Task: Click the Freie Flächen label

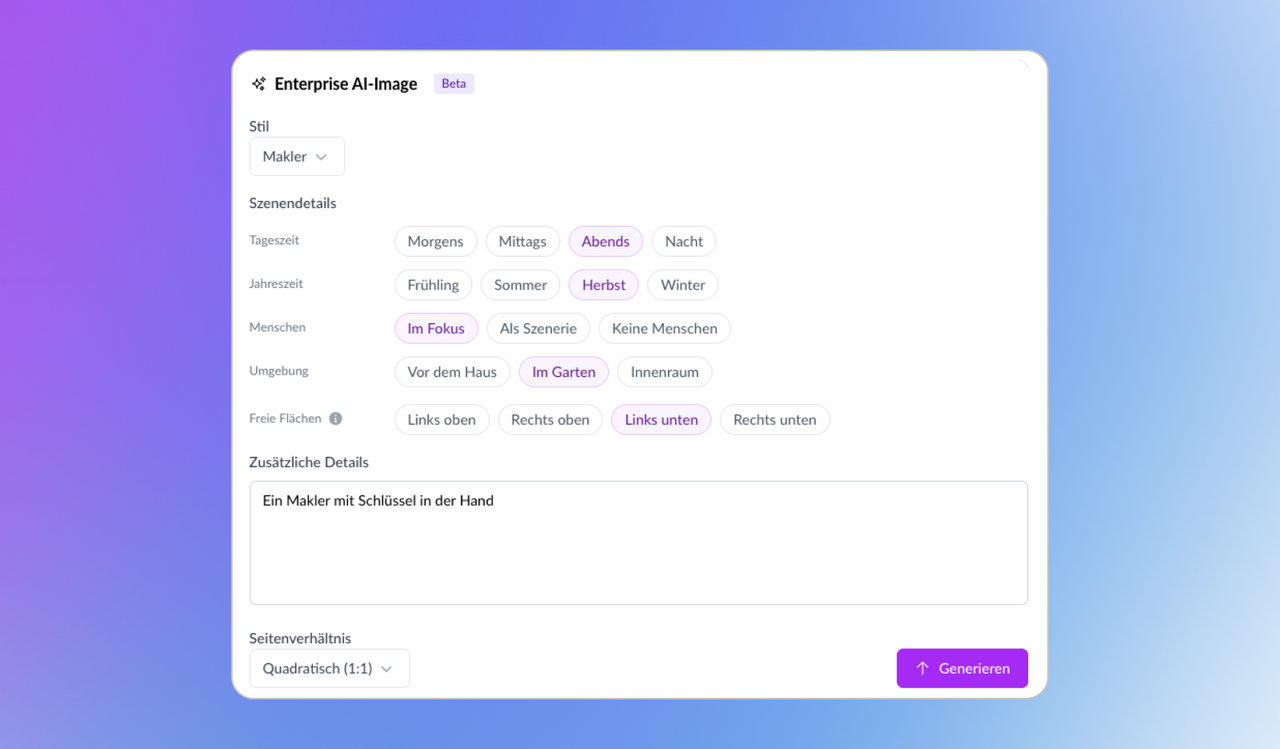Action: [285, 419]
